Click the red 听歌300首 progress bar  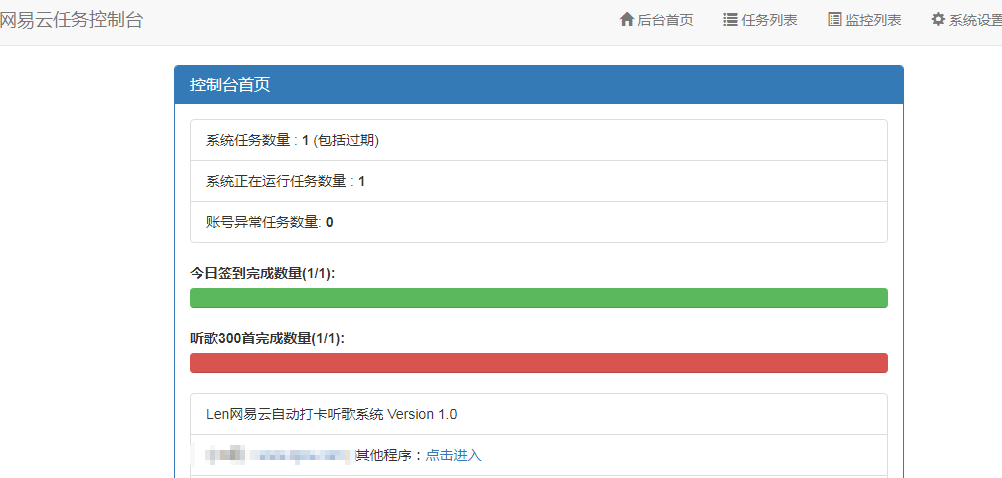[x=538, y=363]
